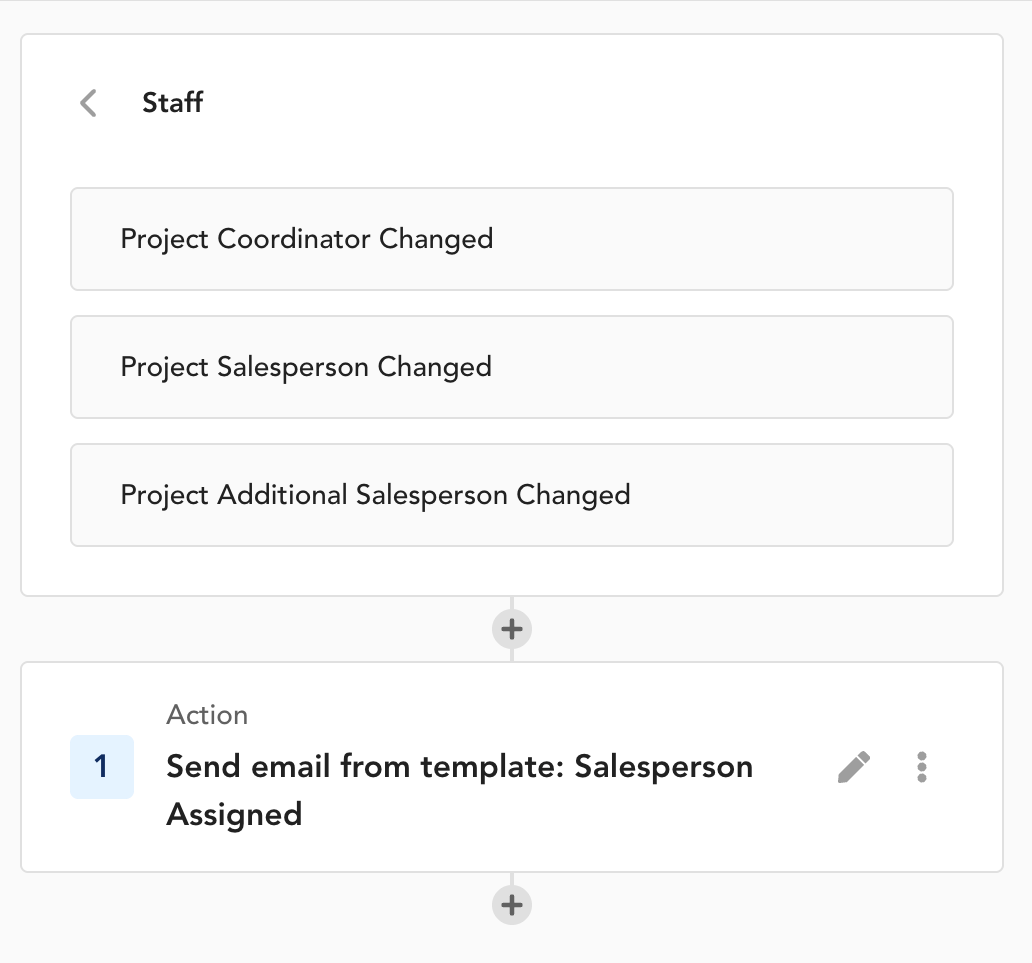This screenshot has height=963, width=1032.
Task: Open the Send email from template action title
Action: (x=459, y=790)
